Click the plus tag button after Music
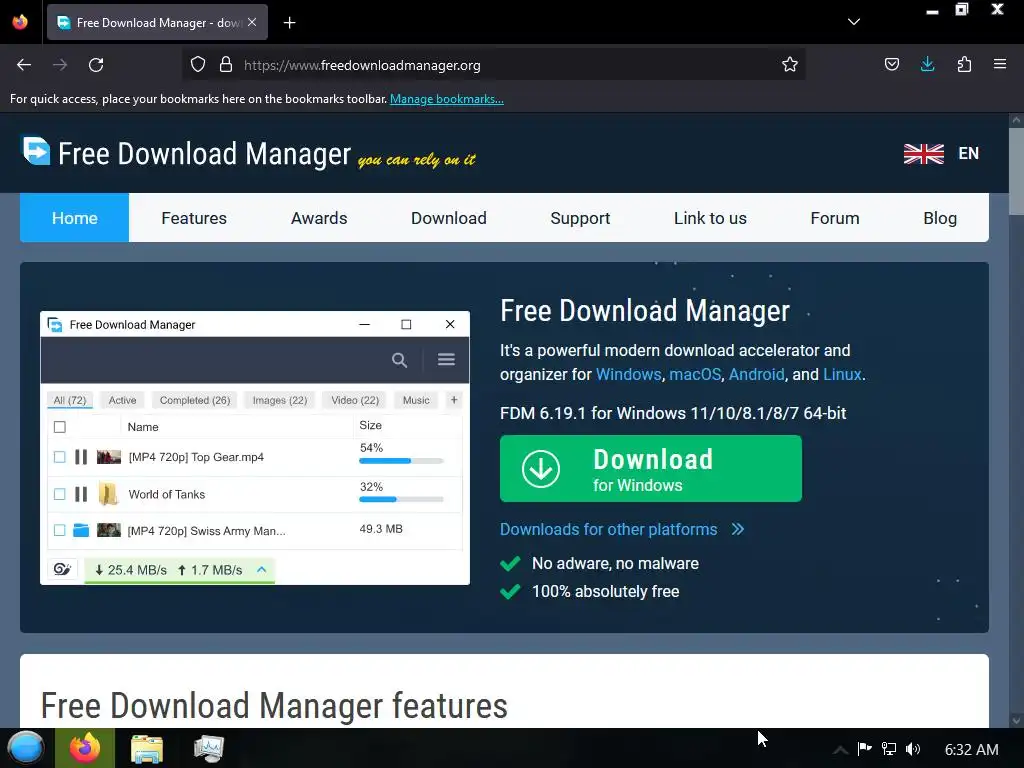Viewport: 1024px width, 768px height. pos(454,400)
